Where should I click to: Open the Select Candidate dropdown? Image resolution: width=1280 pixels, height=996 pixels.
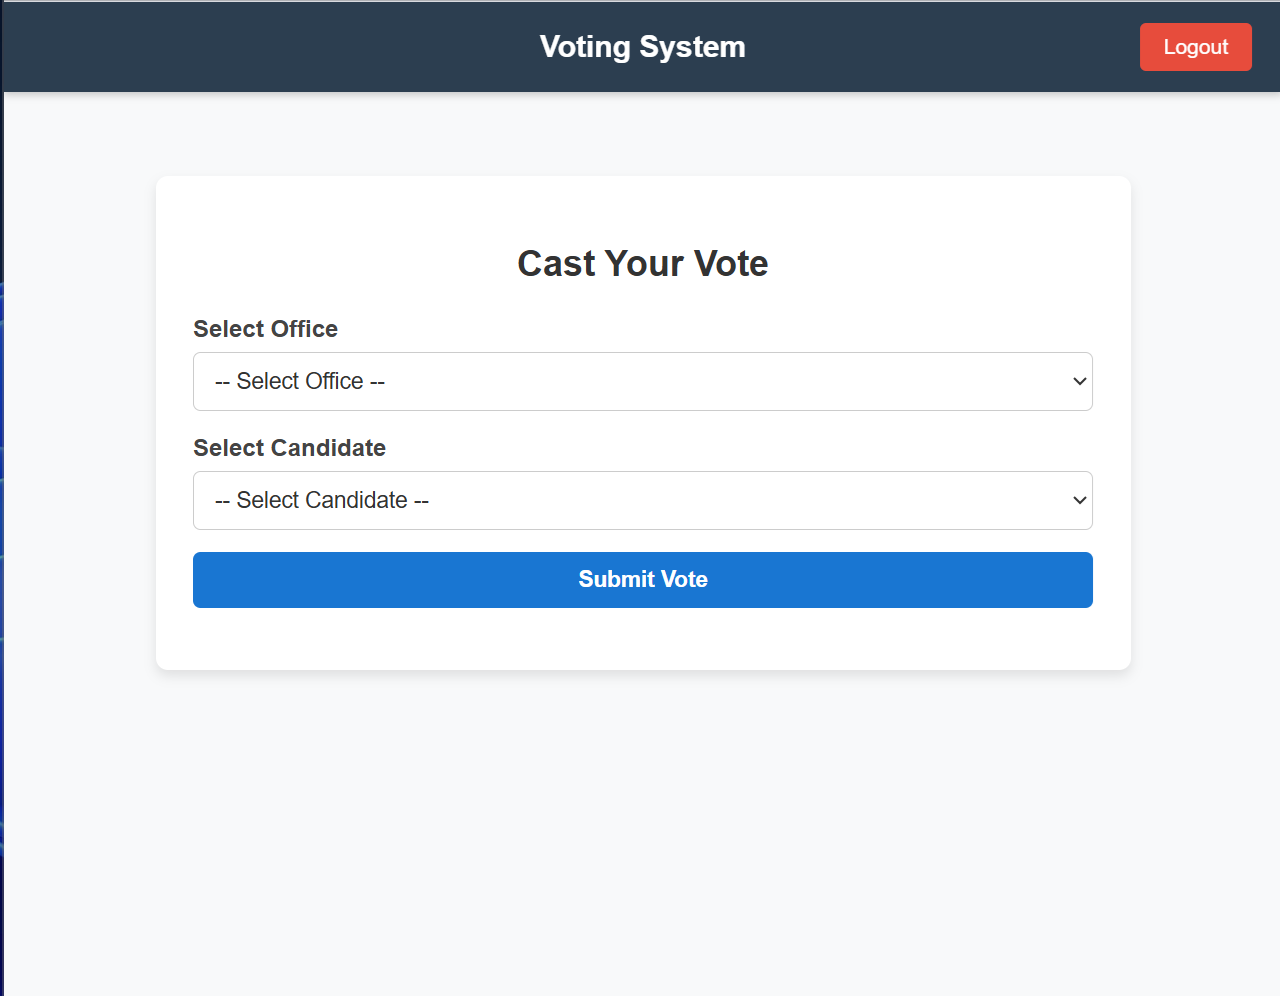[642, 500]
